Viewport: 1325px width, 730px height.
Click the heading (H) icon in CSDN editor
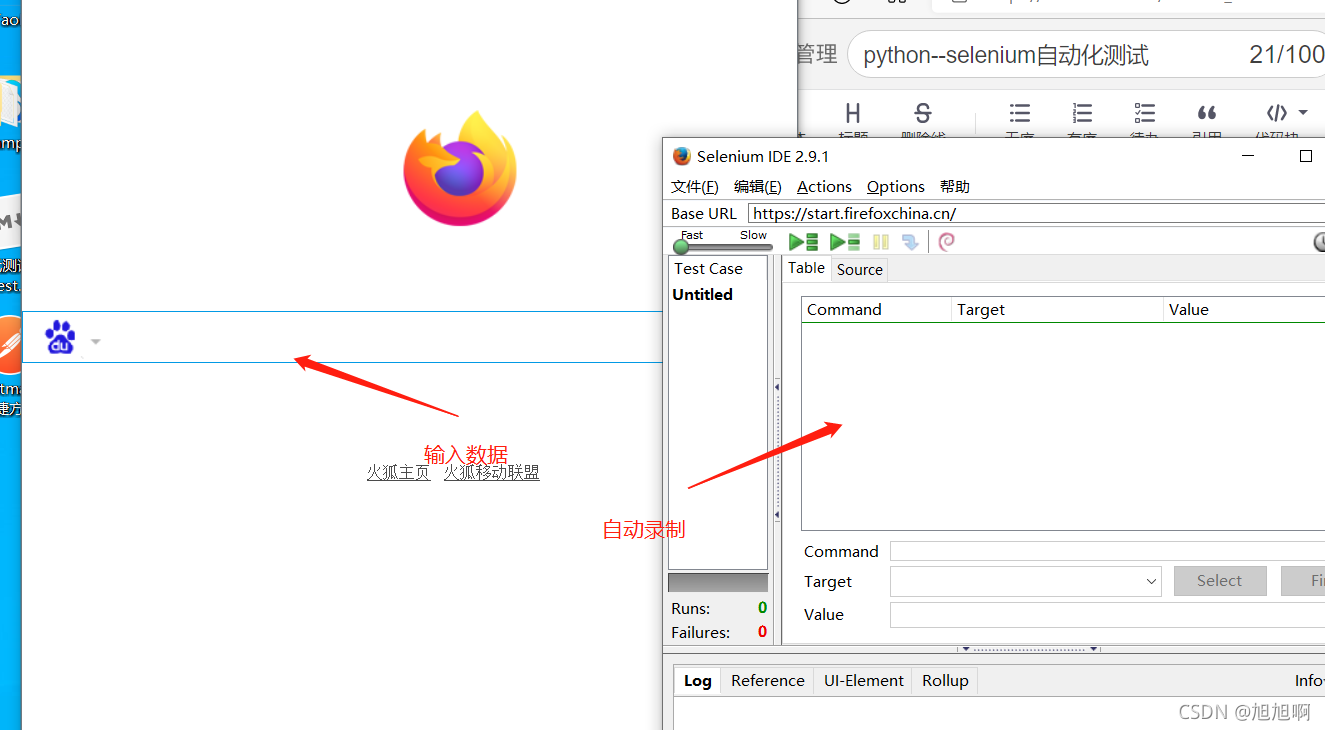(x=853, y=113)
